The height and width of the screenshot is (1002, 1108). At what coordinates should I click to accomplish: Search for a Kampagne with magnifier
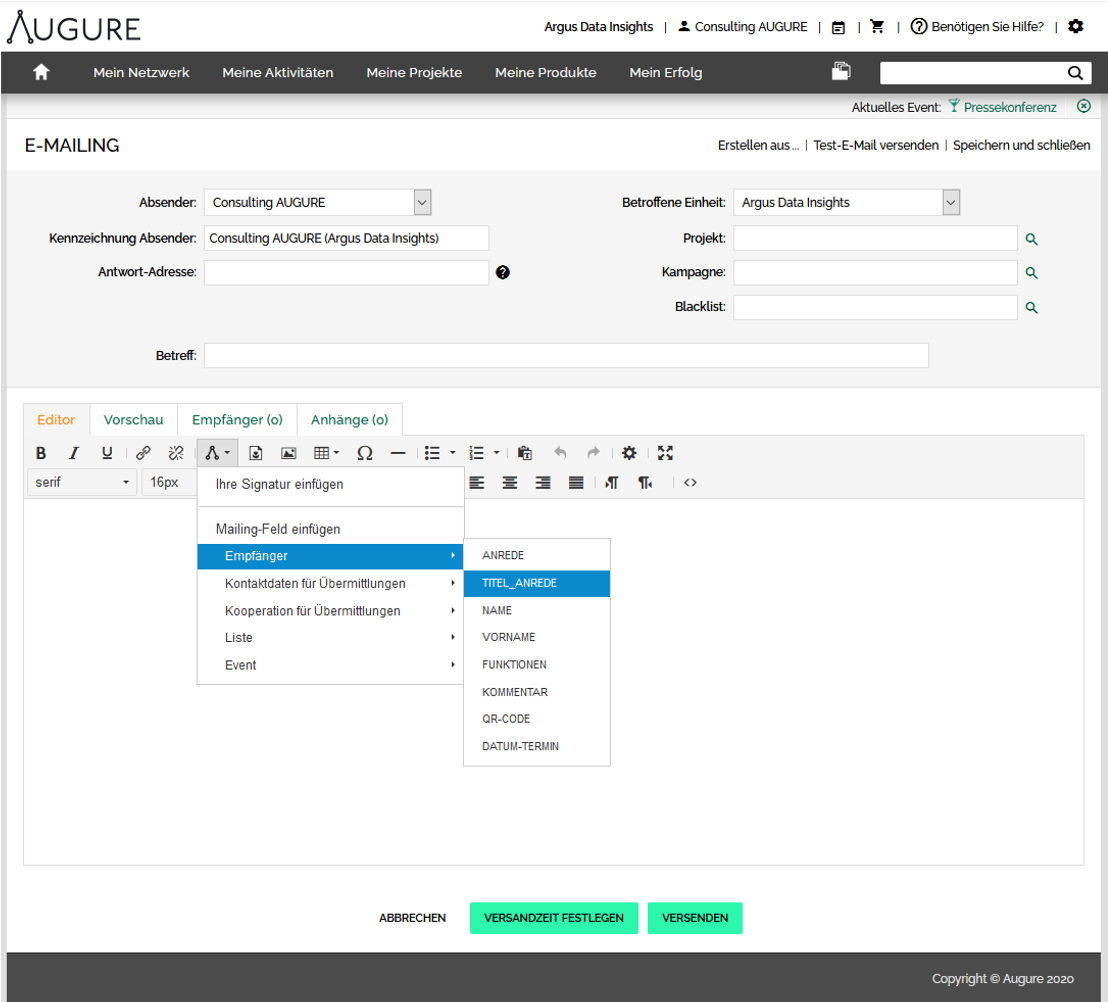pyautogui.click(x=1031, y=272)
